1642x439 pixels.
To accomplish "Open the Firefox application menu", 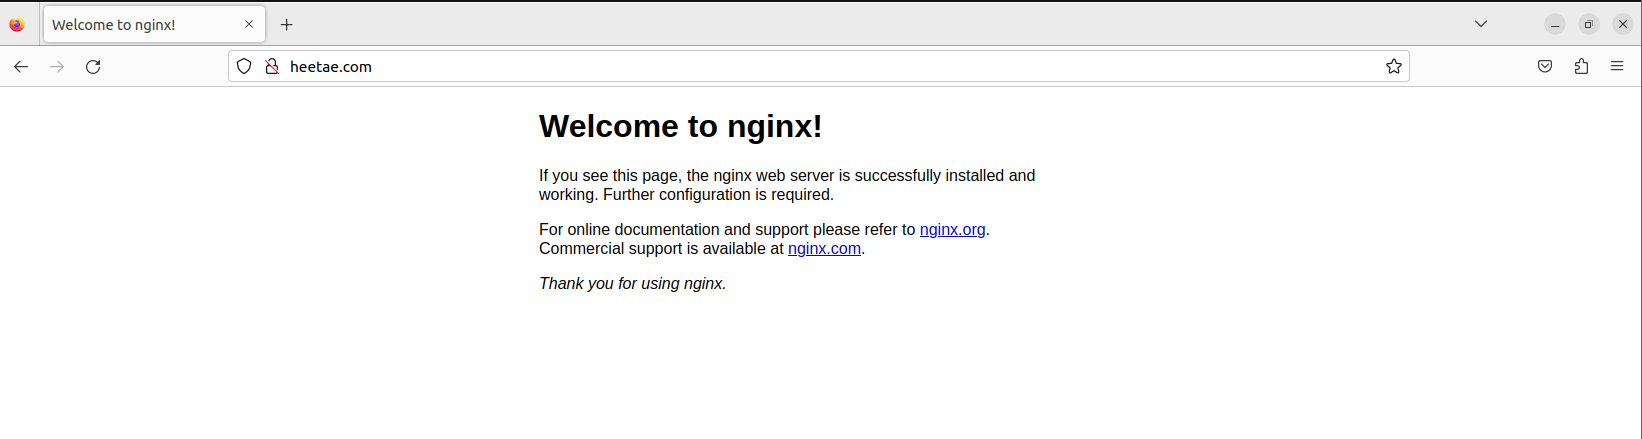I will pos(1617,67).
